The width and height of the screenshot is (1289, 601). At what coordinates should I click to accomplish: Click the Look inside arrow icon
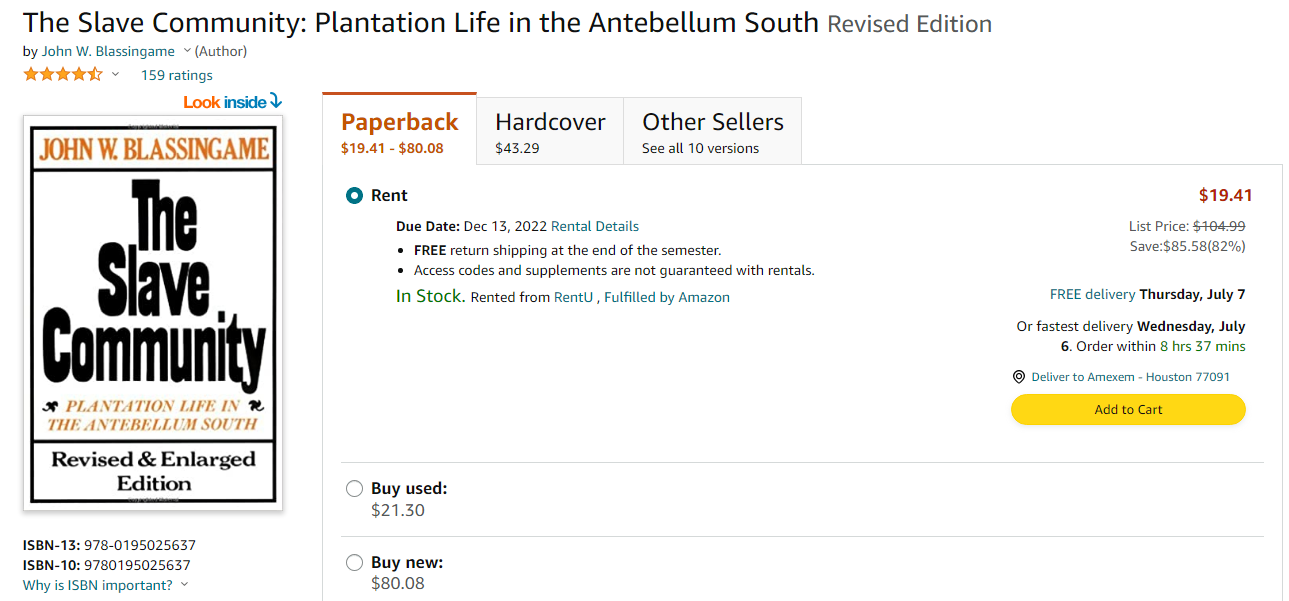point(276,101)
